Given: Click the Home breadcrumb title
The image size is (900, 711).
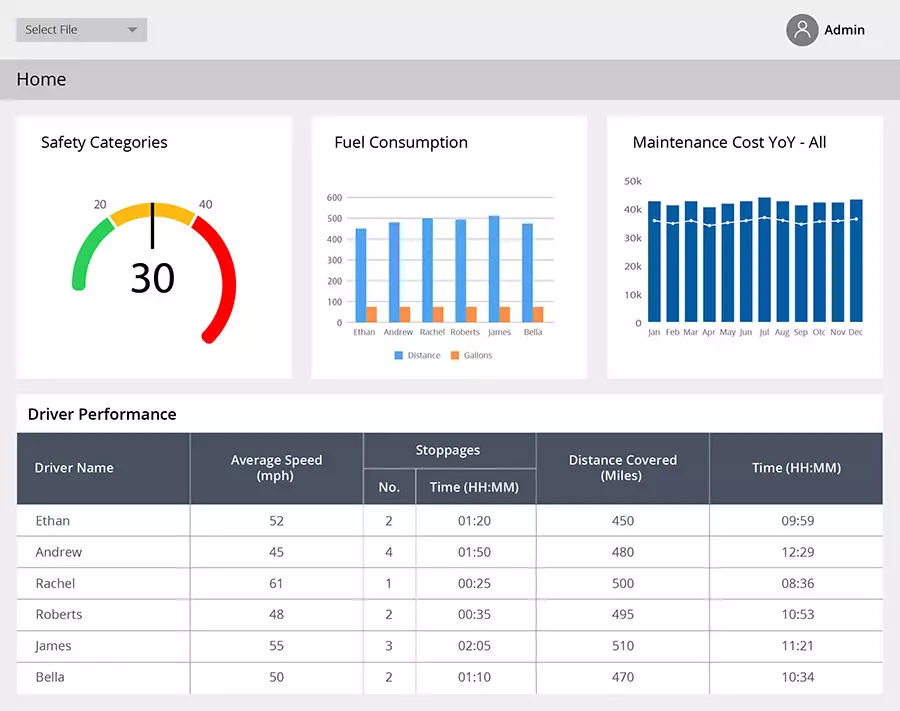Looking at the screenshot, I should tap(41, 80).
